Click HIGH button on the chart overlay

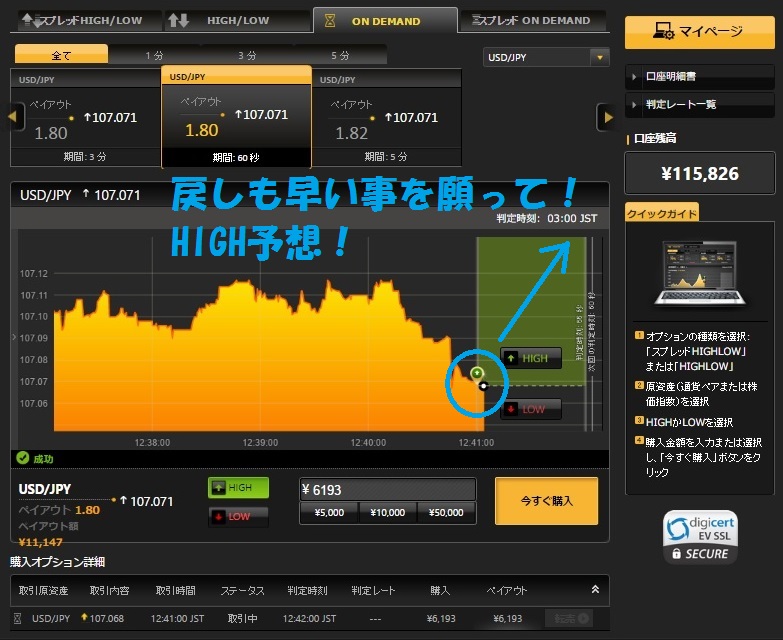pos(530,358)
